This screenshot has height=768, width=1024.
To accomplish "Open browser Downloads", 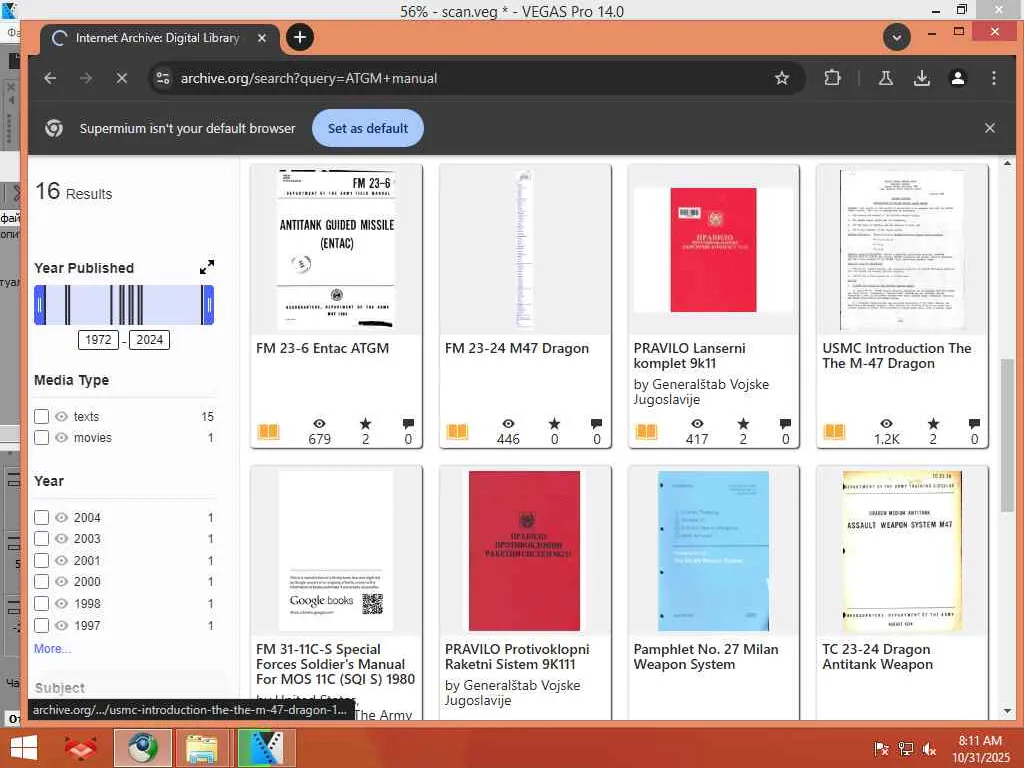I will pyautogui.click(x=921, y=78).
